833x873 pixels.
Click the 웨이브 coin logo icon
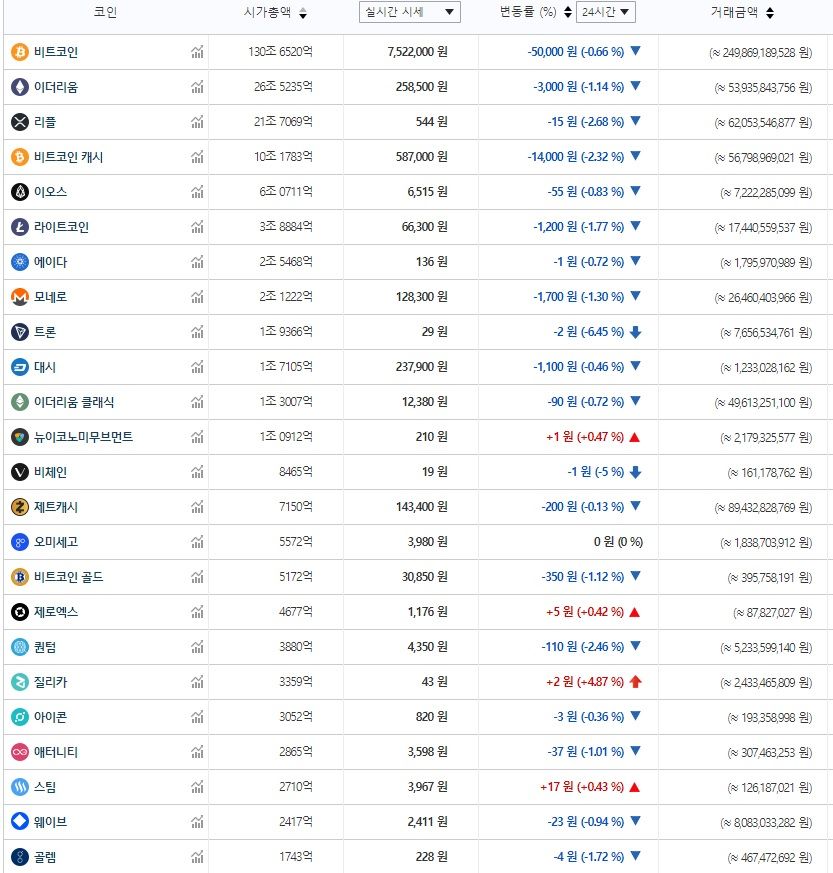(19, 822)
